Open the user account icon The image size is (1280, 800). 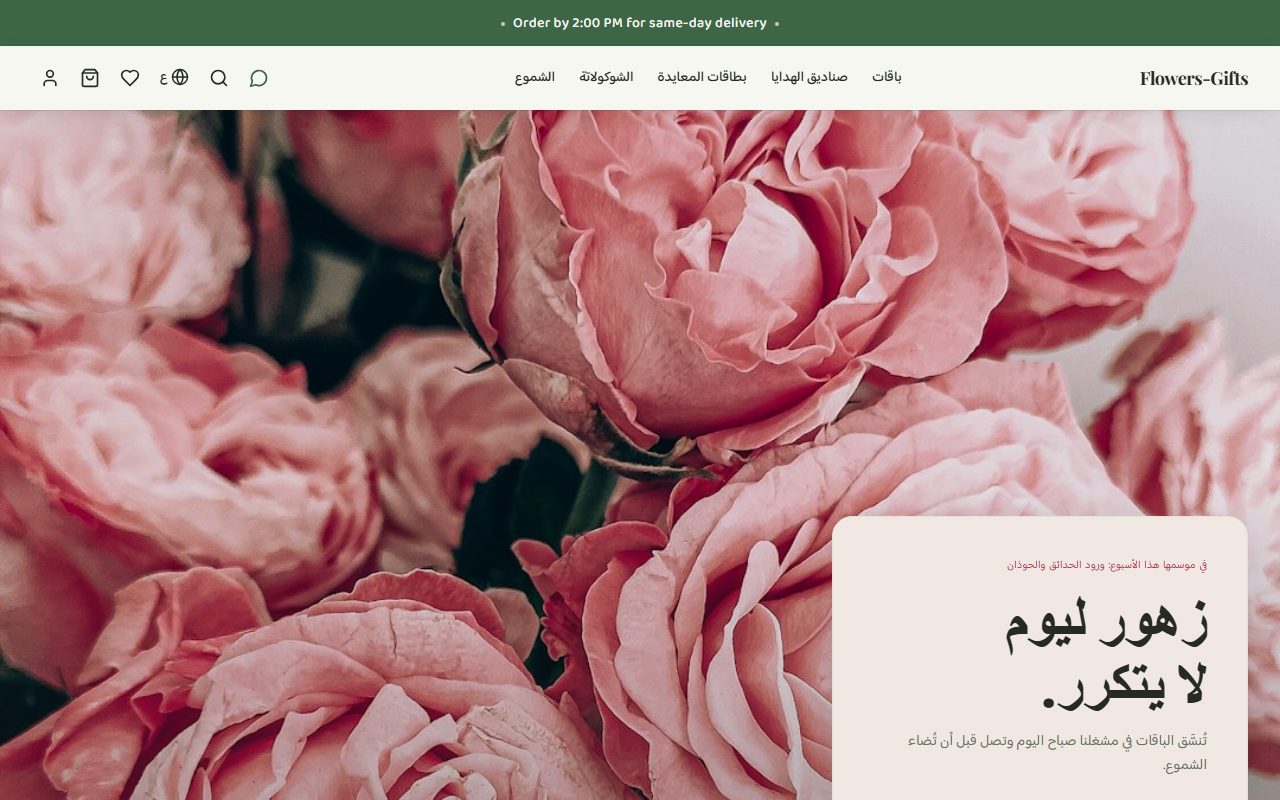tap(50, 78)
